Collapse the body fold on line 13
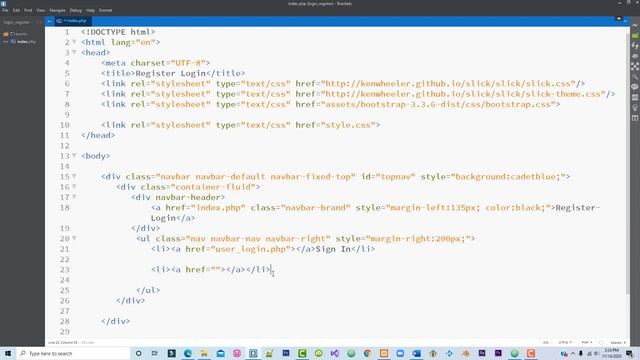The height and width of the screenshot is (360, 640). [x=74, y=155]
